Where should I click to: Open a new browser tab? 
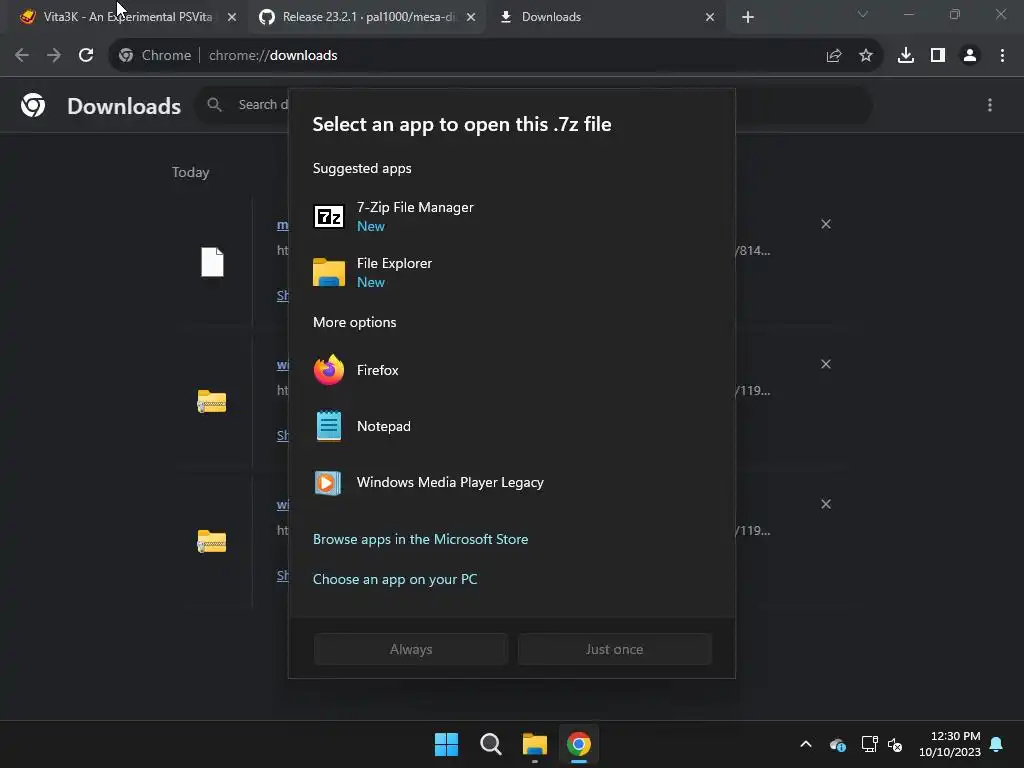coord(748,18)
